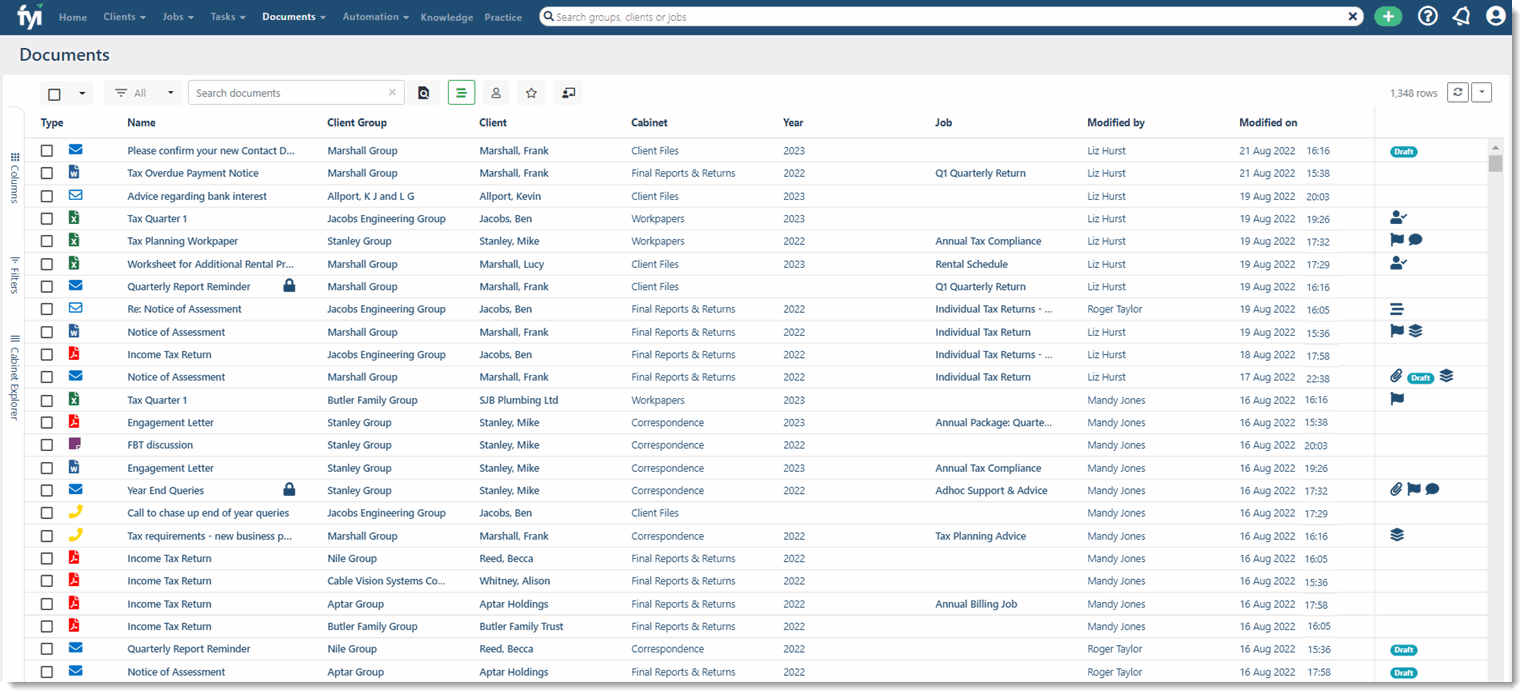Click the share view icon beside the star
Image resolution: width=1520 pixels, height=692 pixels.
(x=568, y=92)
